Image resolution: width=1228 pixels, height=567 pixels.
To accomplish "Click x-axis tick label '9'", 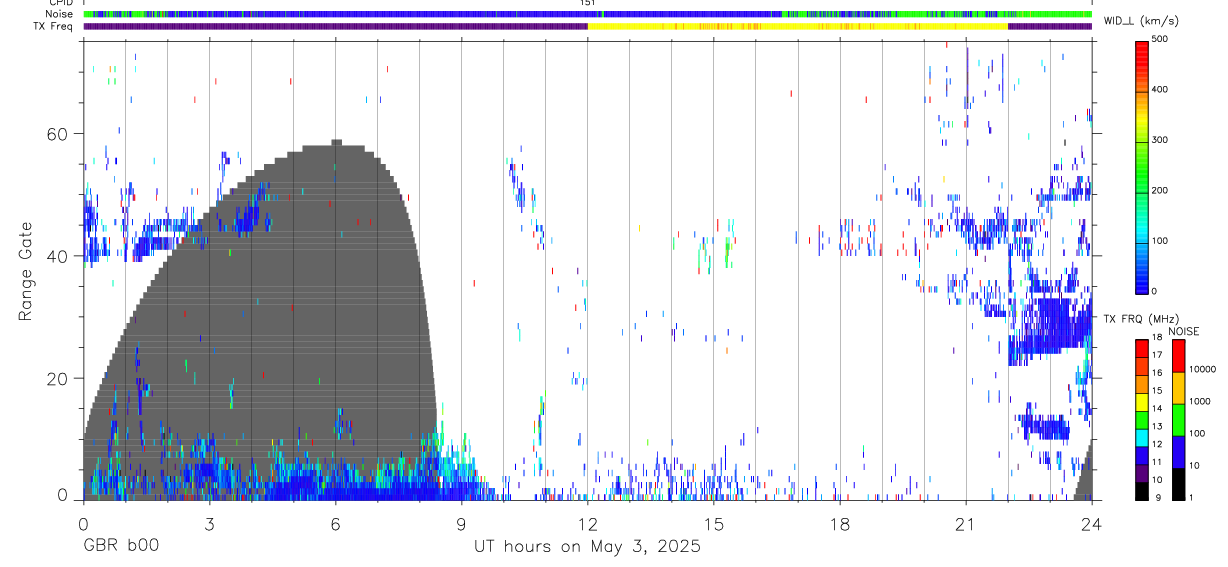I will pyautogui.click(x=461, y=523).
